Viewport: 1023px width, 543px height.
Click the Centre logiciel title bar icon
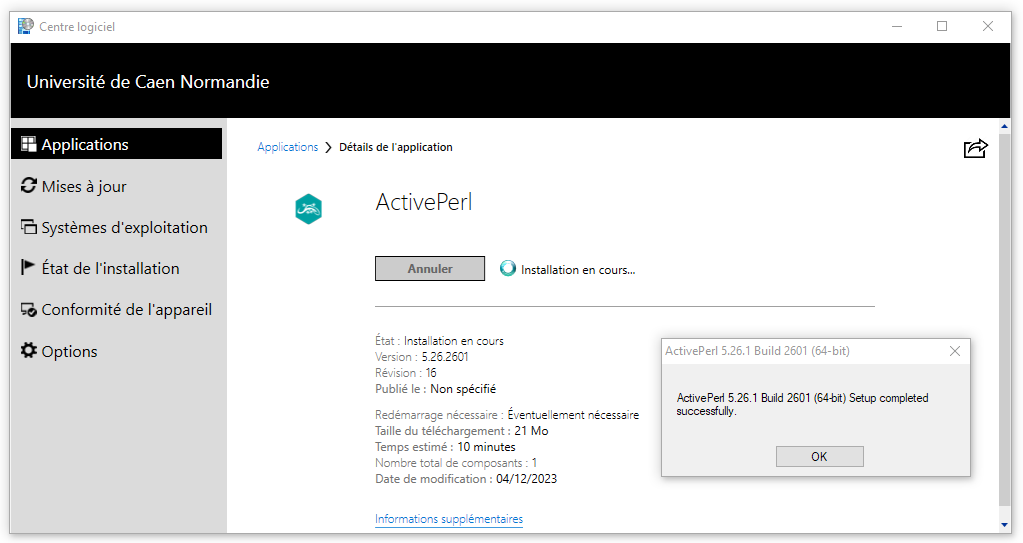point(25,27)
